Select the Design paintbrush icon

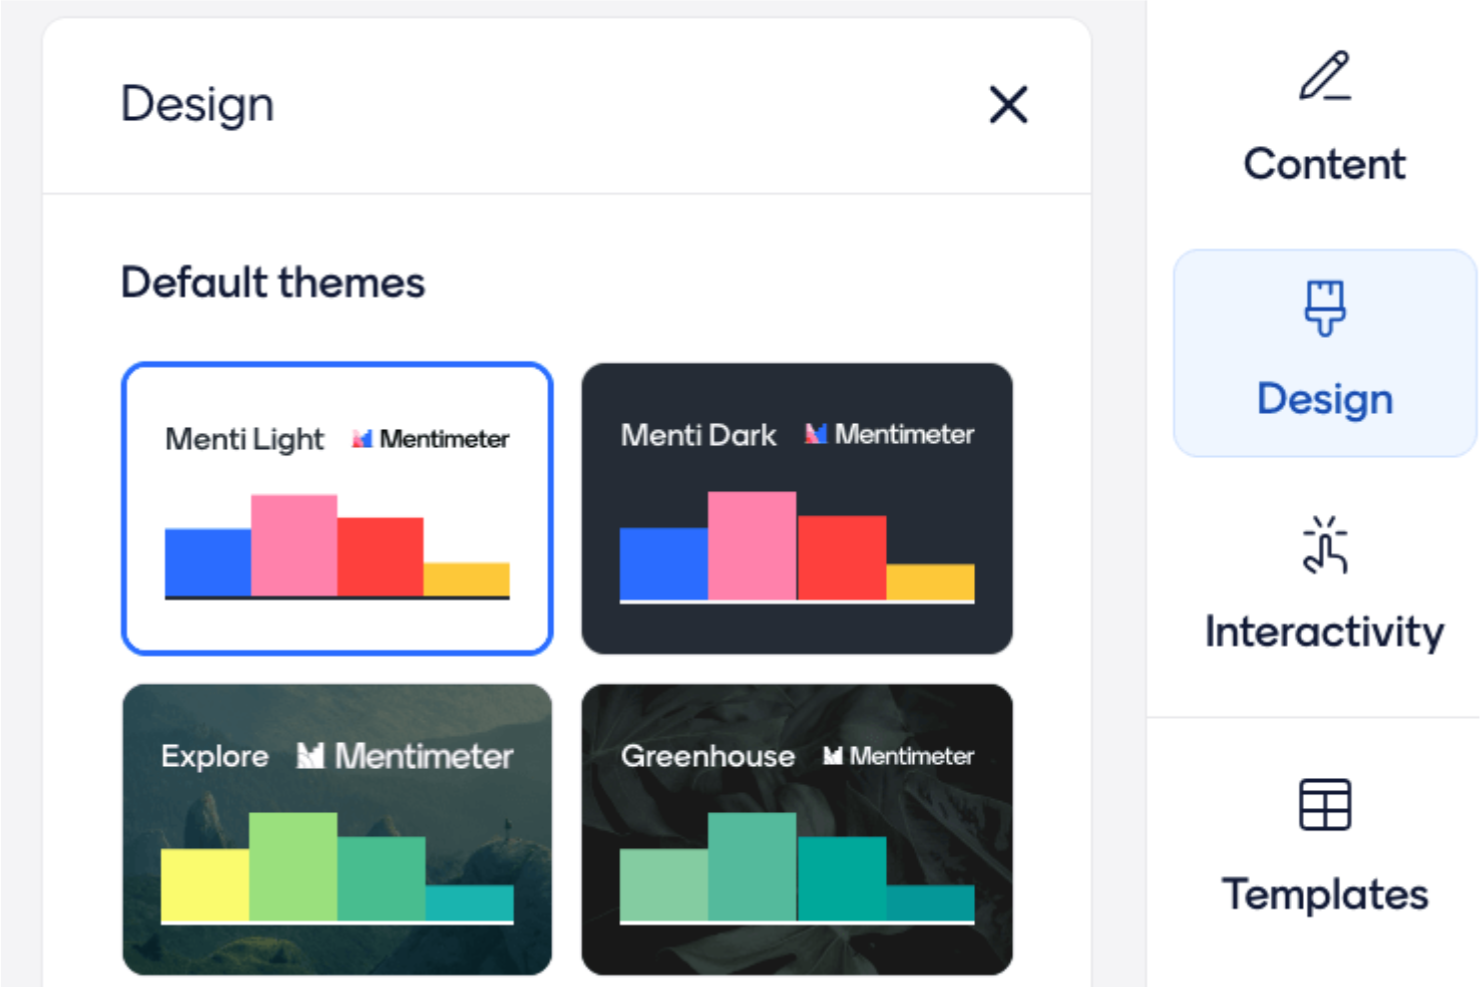tap(1325, 308)
